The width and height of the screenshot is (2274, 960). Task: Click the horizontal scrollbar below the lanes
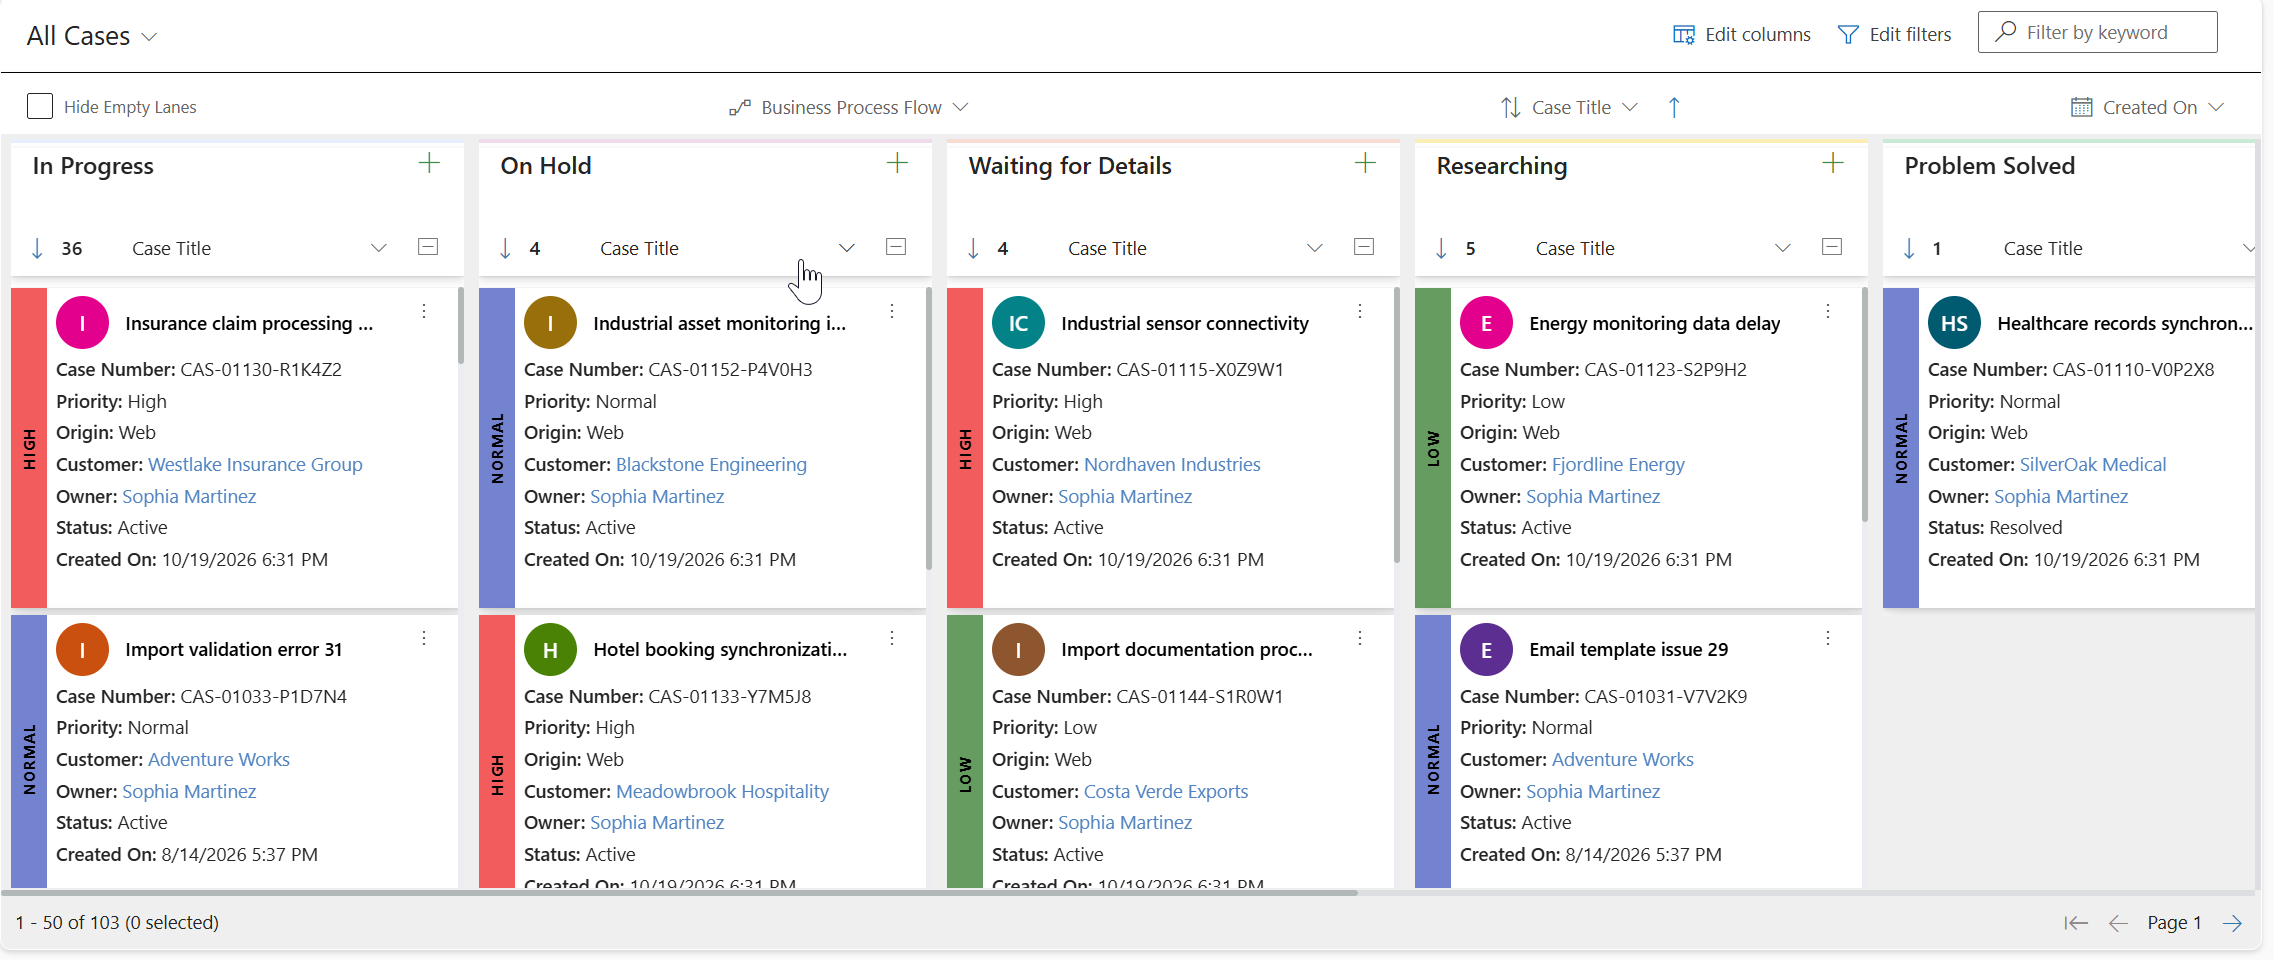tap(680, 892)
